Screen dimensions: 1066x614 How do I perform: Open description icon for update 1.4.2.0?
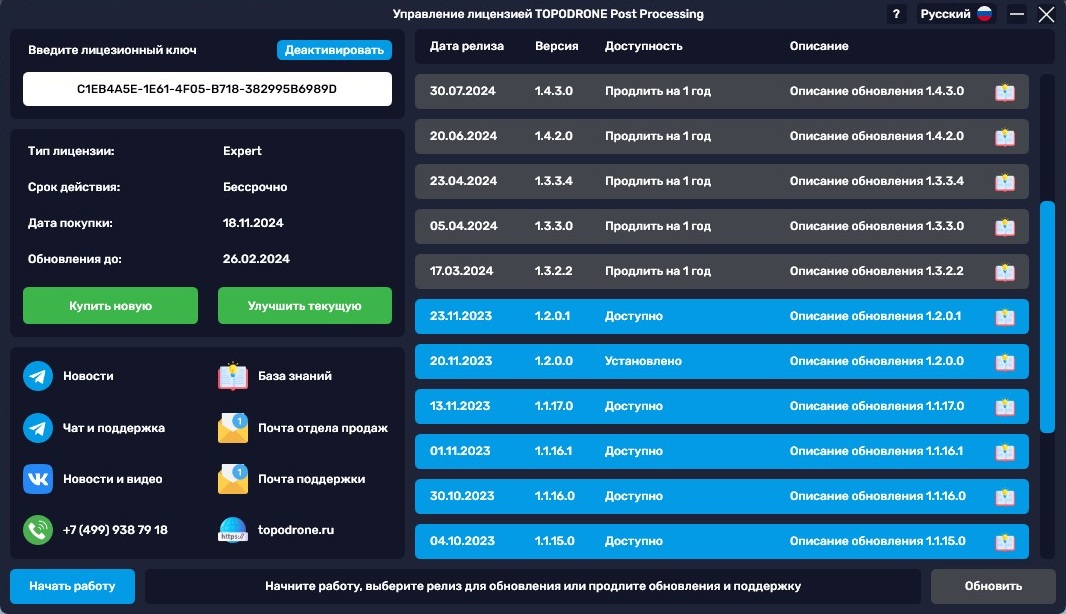click(x=1004, y=137)
